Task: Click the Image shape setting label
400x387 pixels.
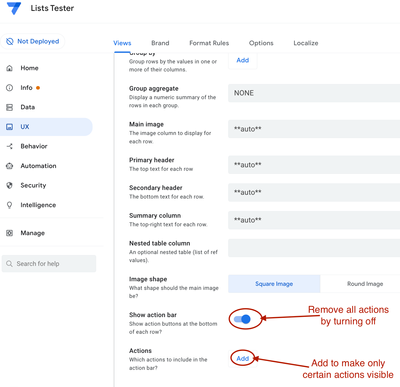Action: point(148,279)
